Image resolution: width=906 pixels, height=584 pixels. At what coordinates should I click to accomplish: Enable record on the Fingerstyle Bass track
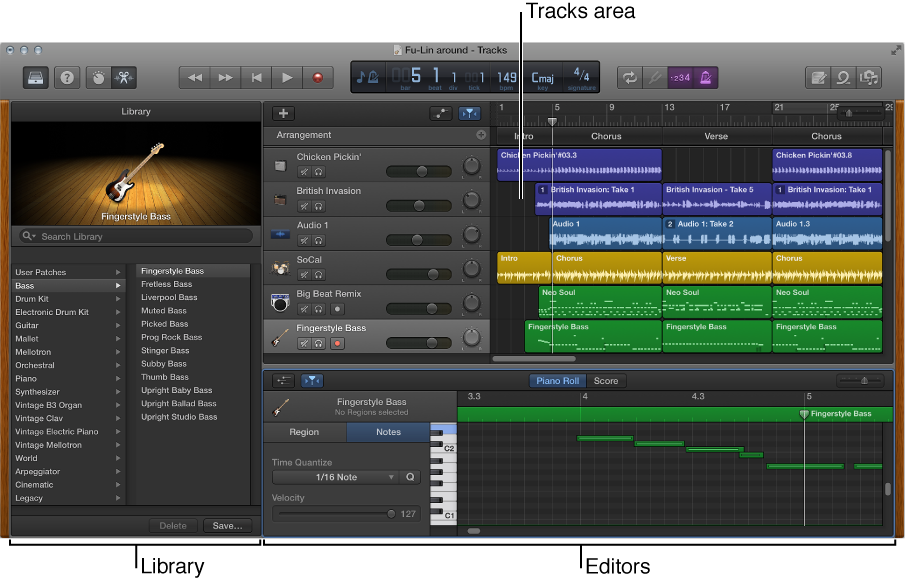click(x=338, y=343)
